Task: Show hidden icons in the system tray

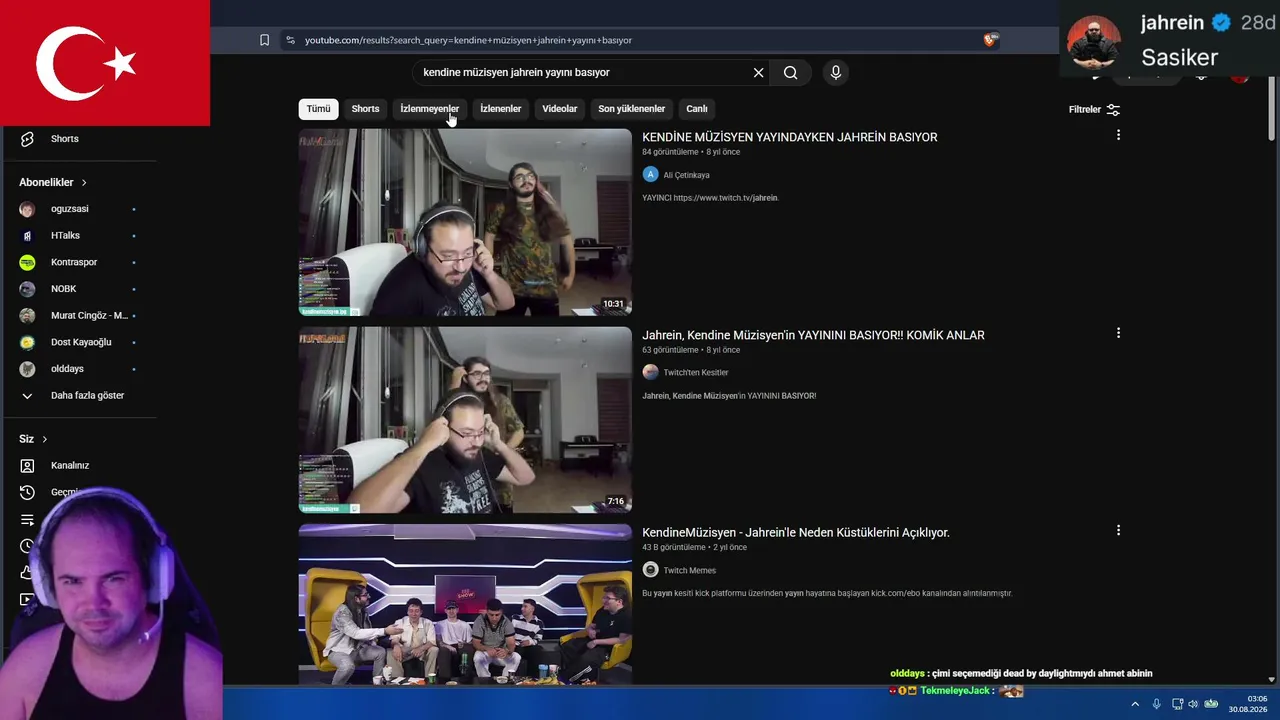Action: click(1135, 704)
